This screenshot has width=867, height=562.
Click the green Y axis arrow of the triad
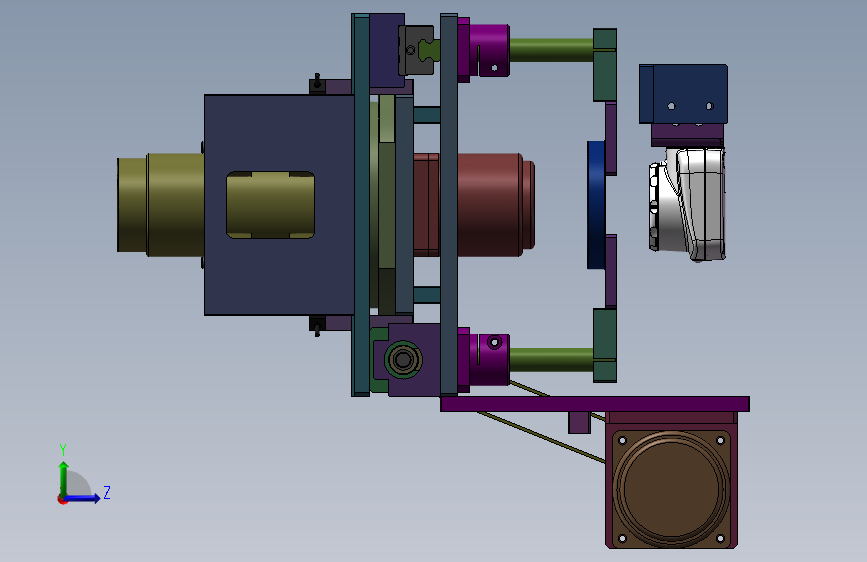[63, 478]
